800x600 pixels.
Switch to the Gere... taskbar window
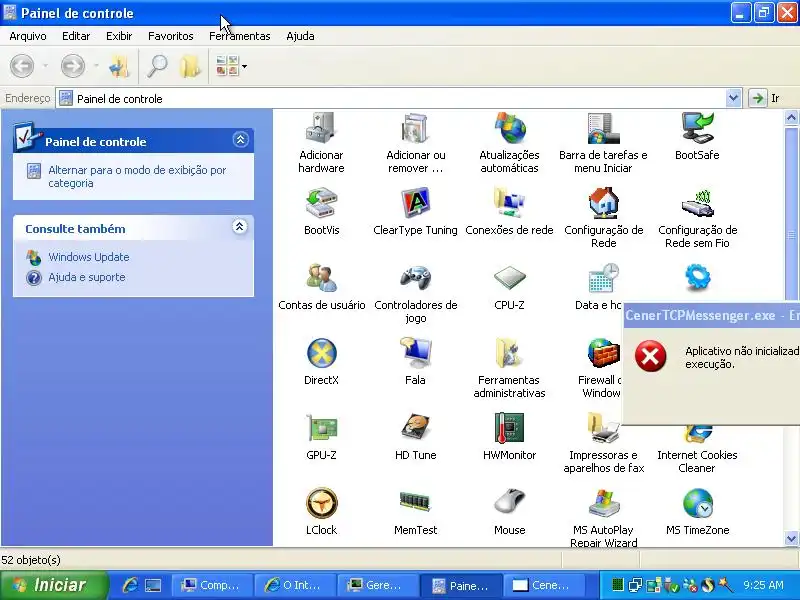point(378,585)
